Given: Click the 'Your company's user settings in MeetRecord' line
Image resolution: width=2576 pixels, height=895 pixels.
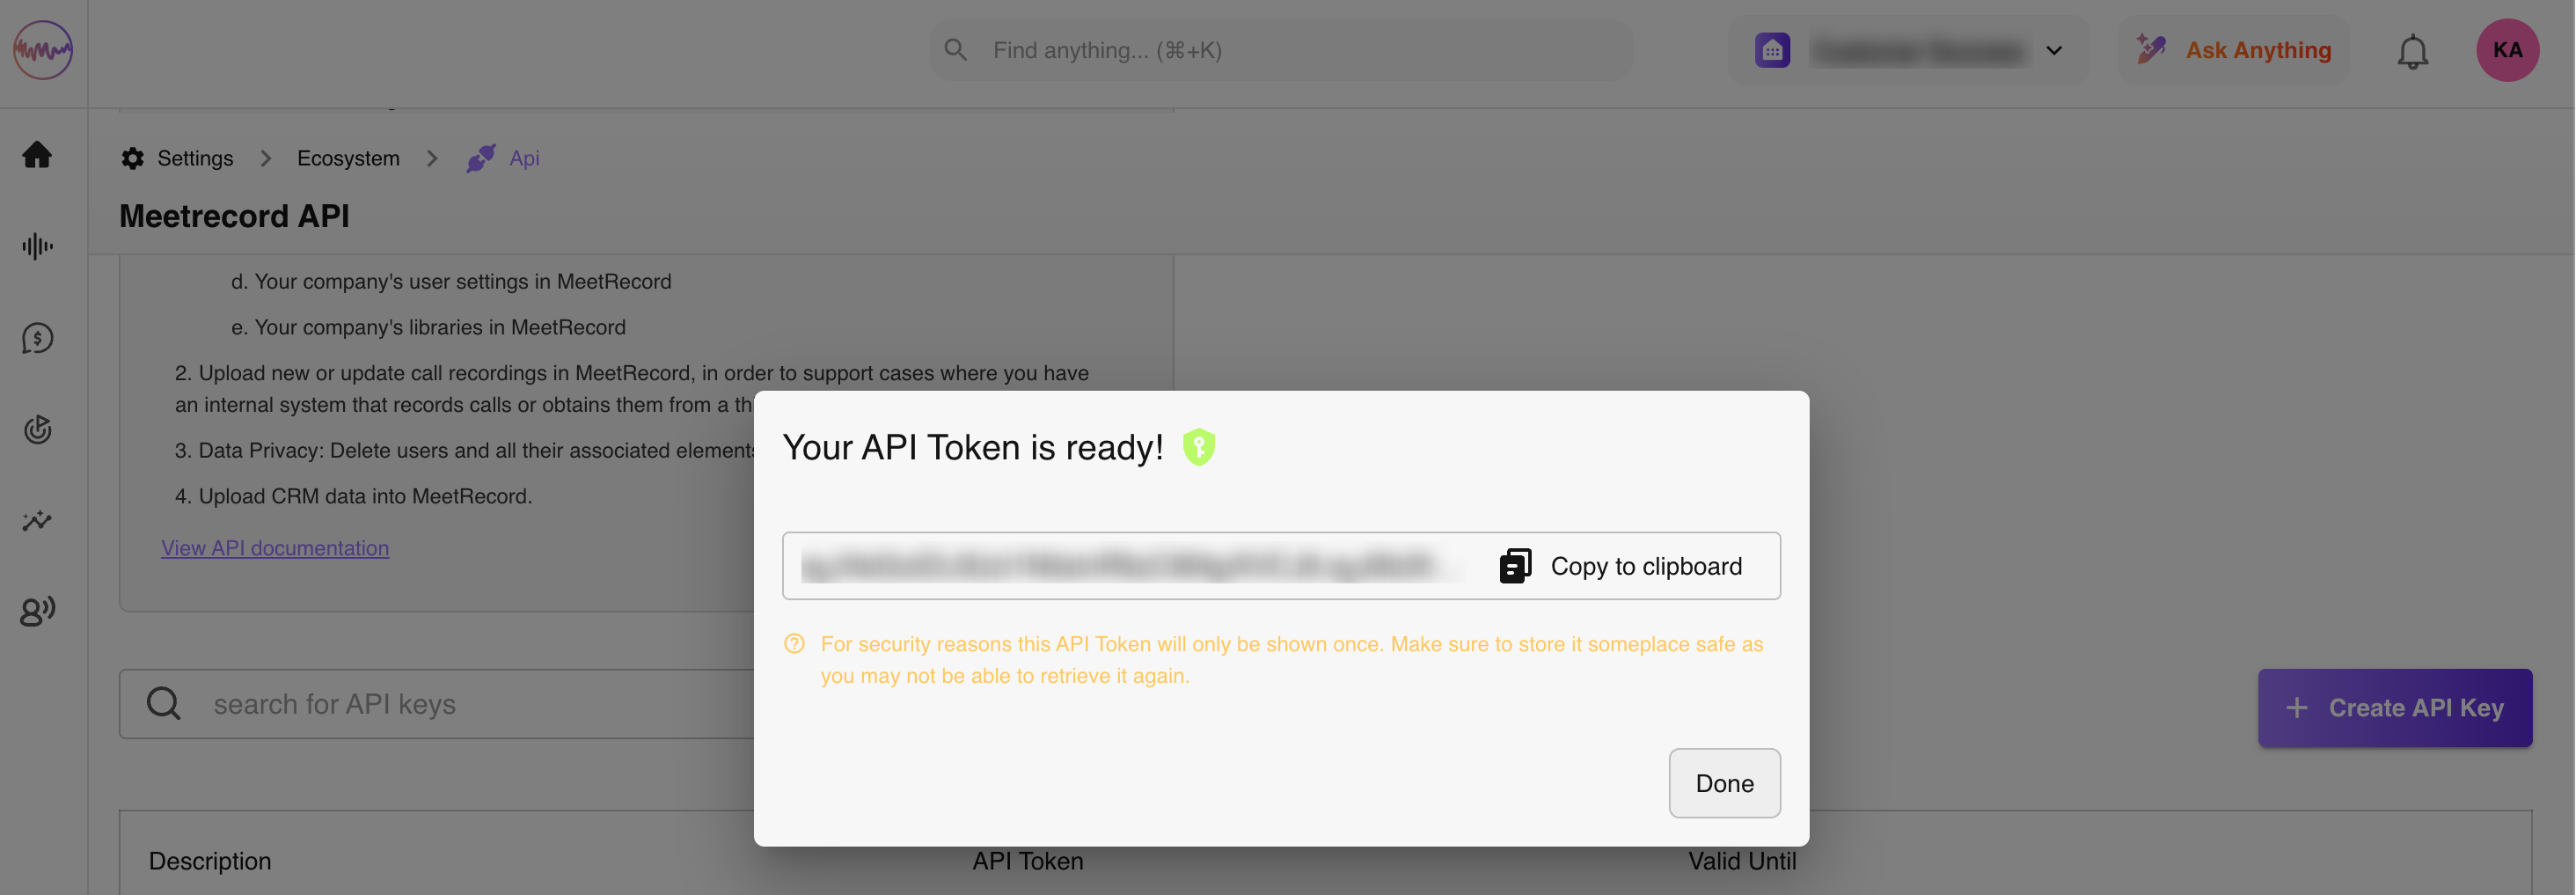Looking at the screenshot, I should point(463,282).
